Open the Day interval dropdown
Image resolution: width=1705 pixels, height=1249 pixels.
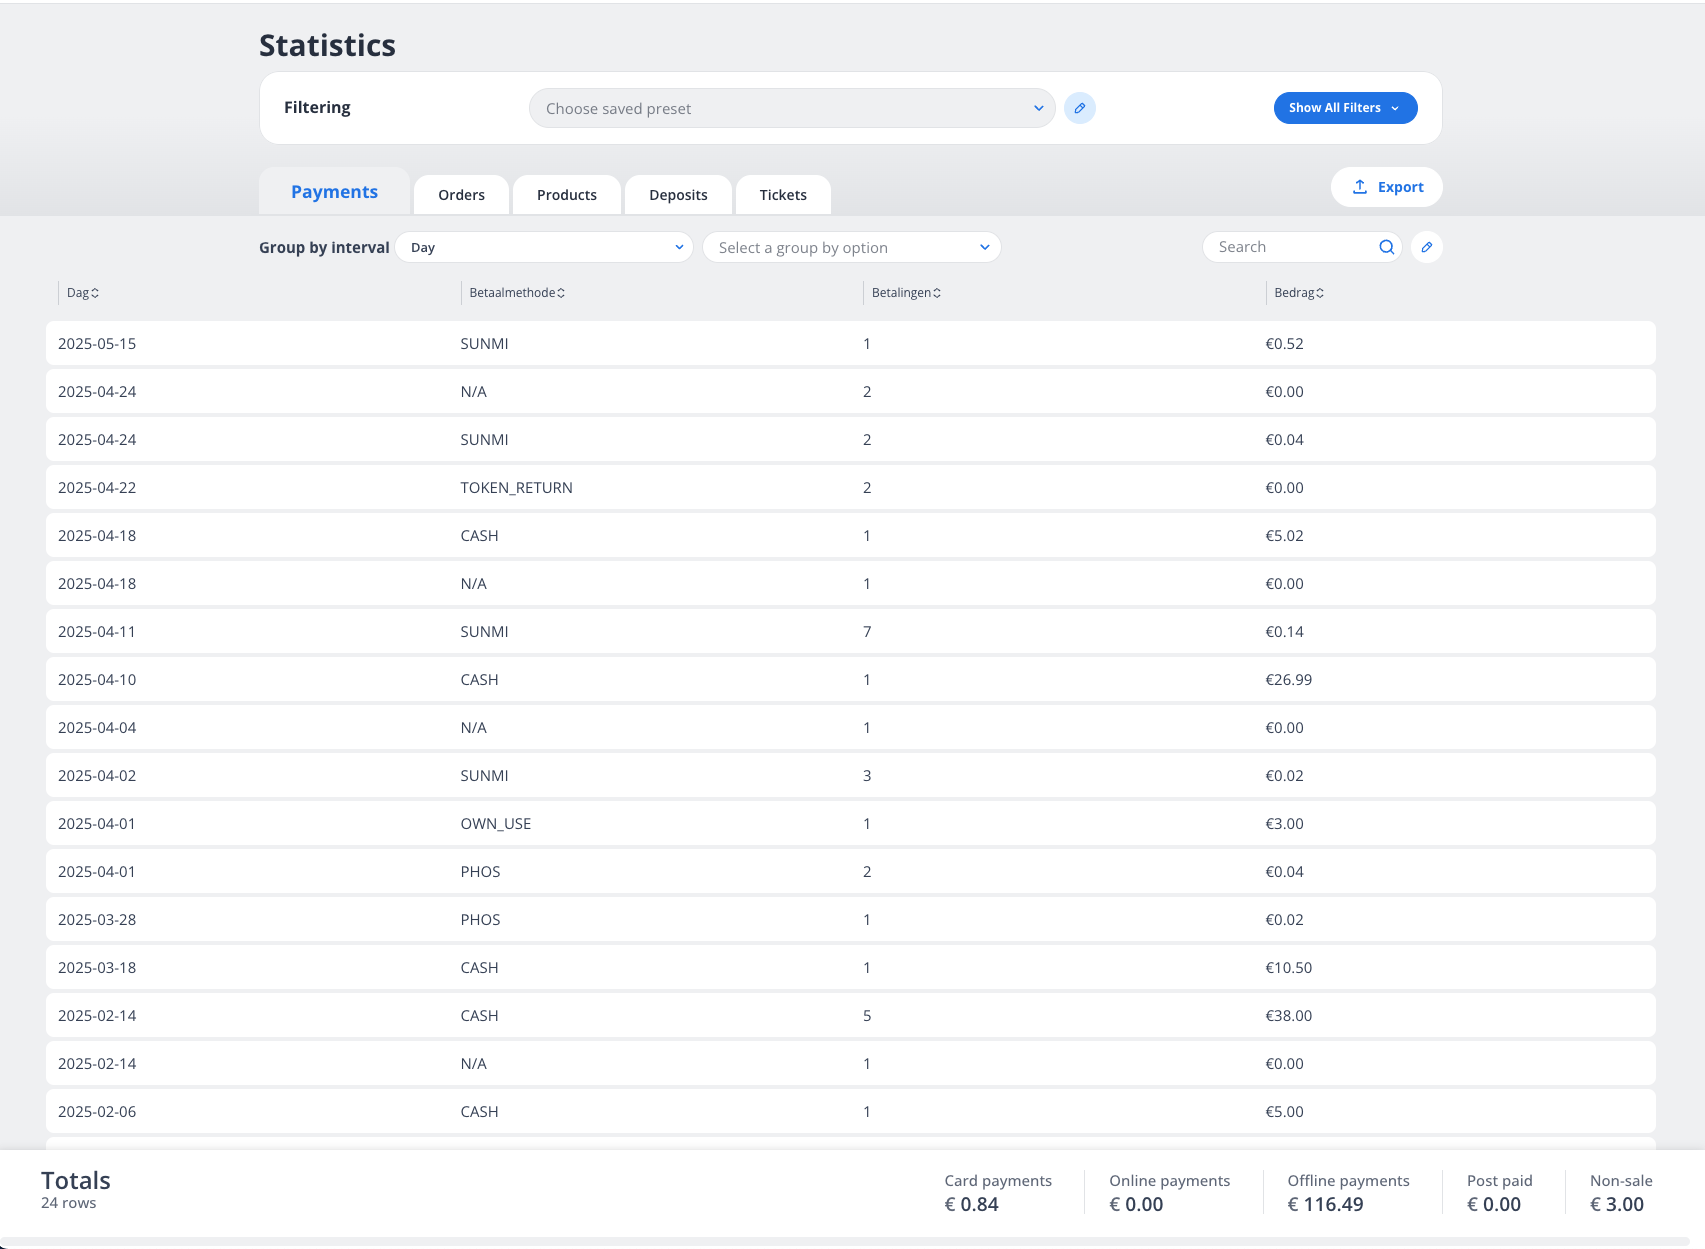tap(544, 247)
